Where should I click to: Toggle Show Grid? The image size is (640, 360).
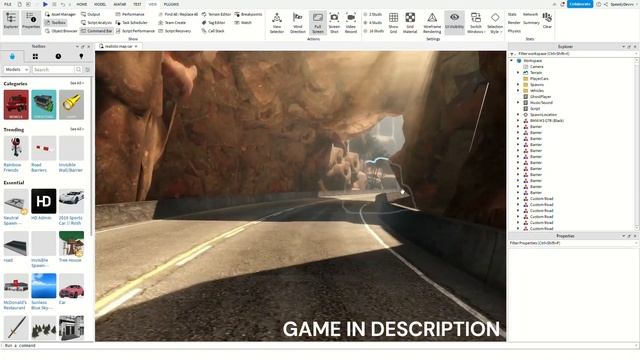[x=393, y=23]
